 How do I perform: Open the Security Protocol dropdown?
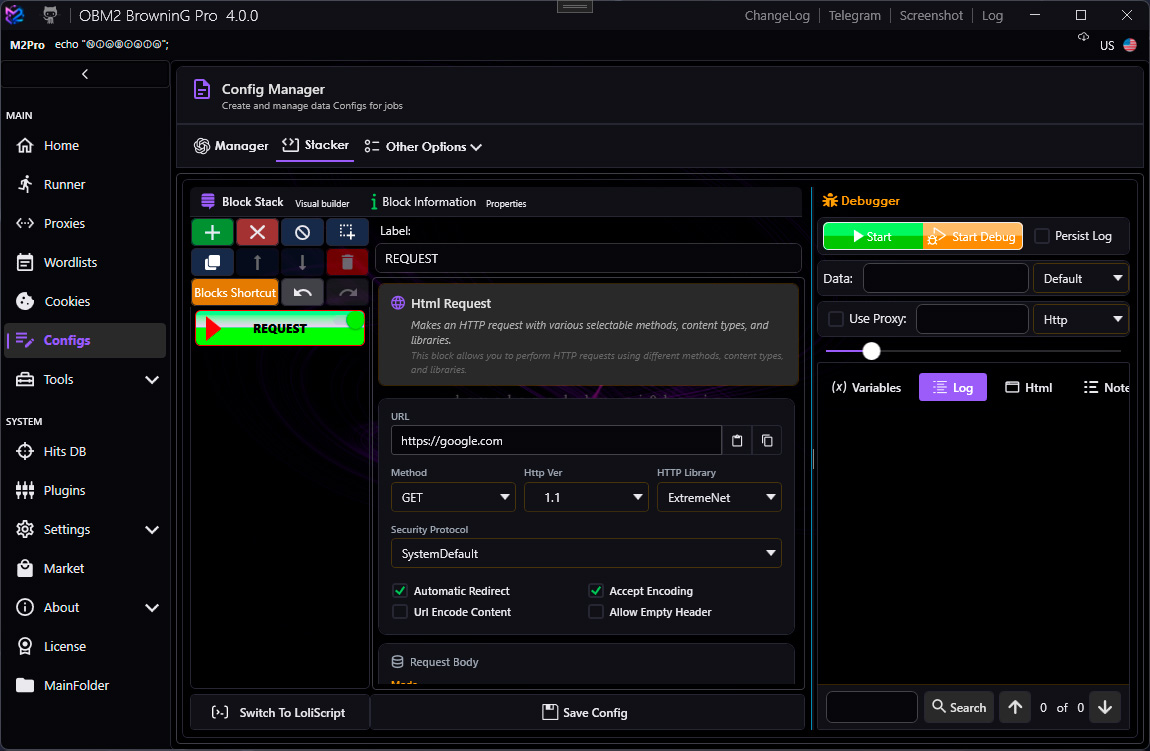tap(586, 554)
